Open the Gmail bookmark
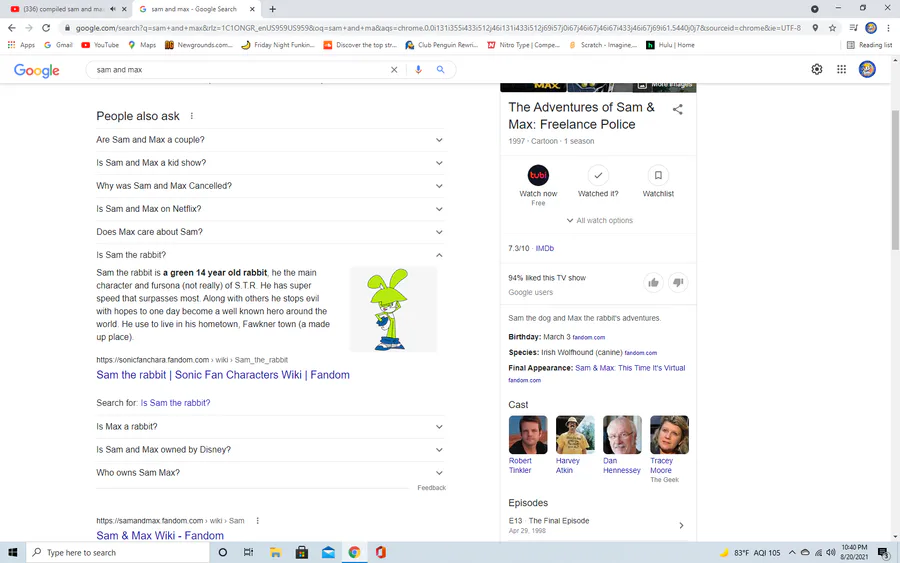 point(58,45)
